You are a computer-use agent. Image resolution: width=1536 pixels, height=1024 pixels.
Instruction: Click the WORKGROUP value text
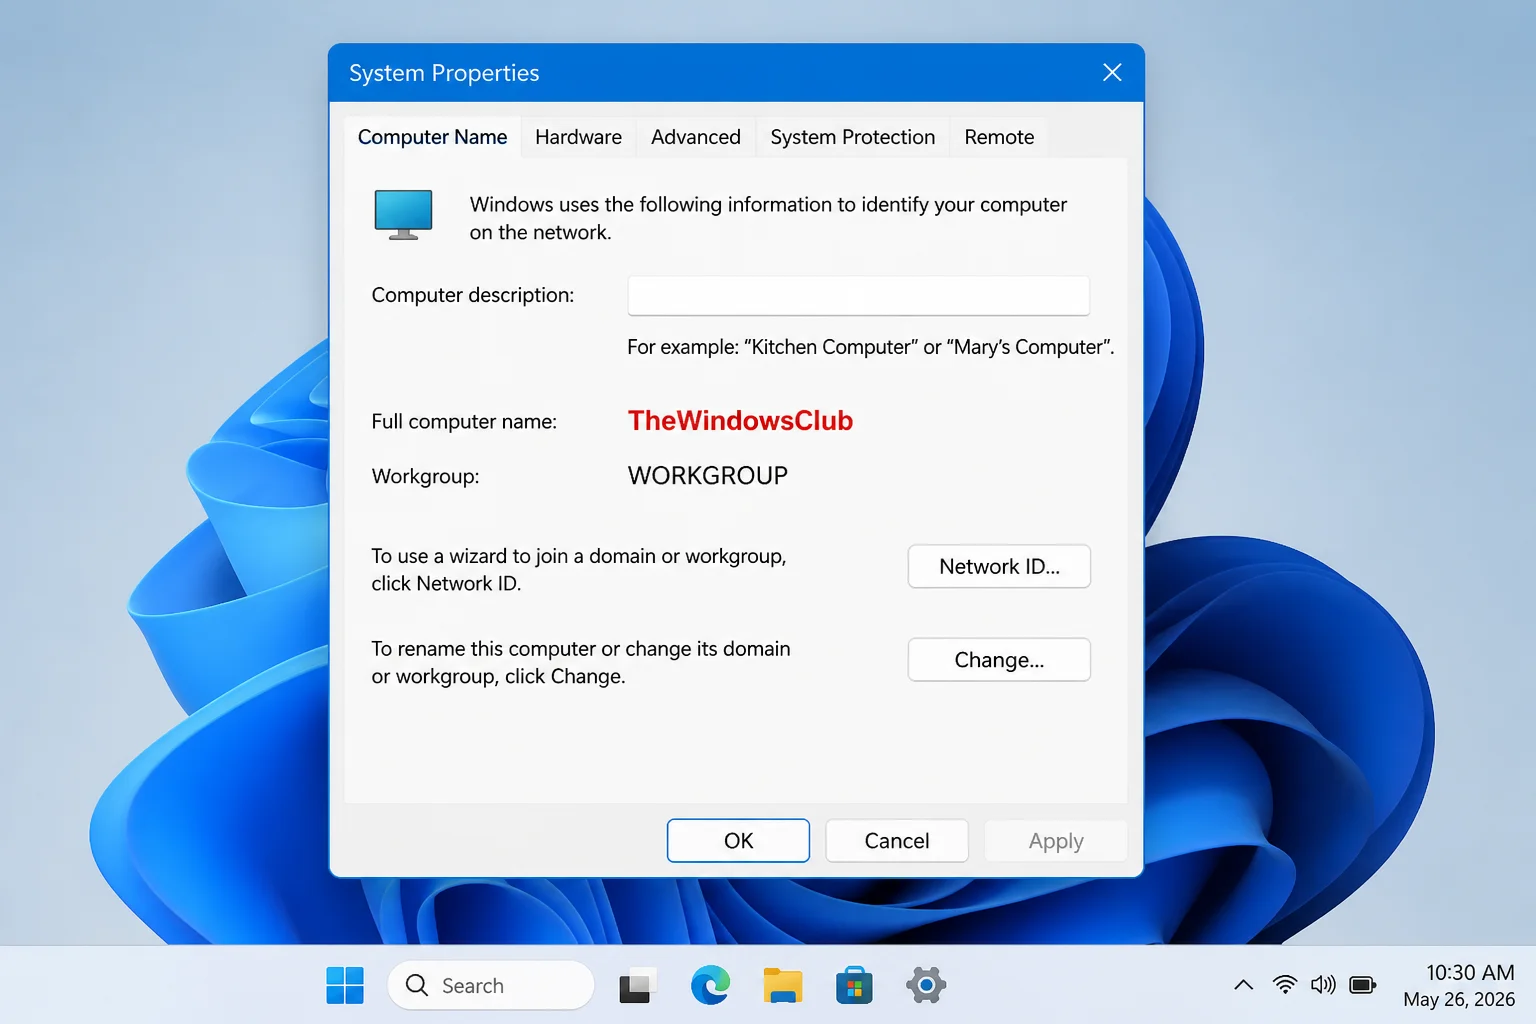[x=708, y=476]
